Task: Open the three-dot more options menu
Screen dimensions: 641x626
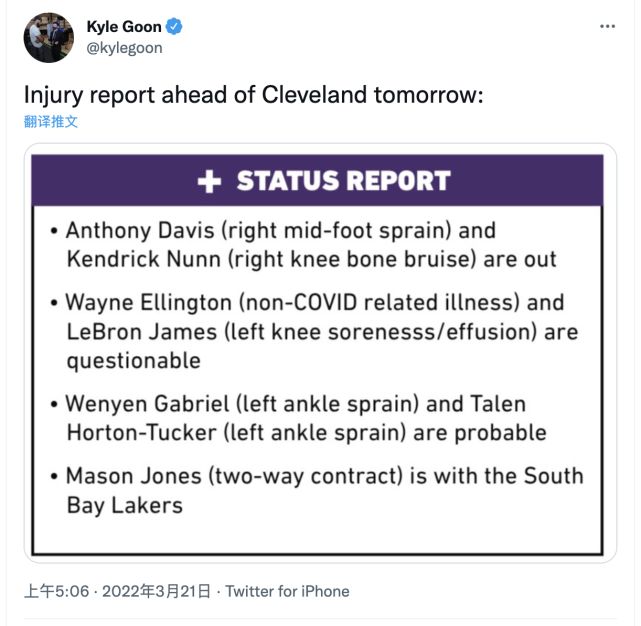Action: 607,25
